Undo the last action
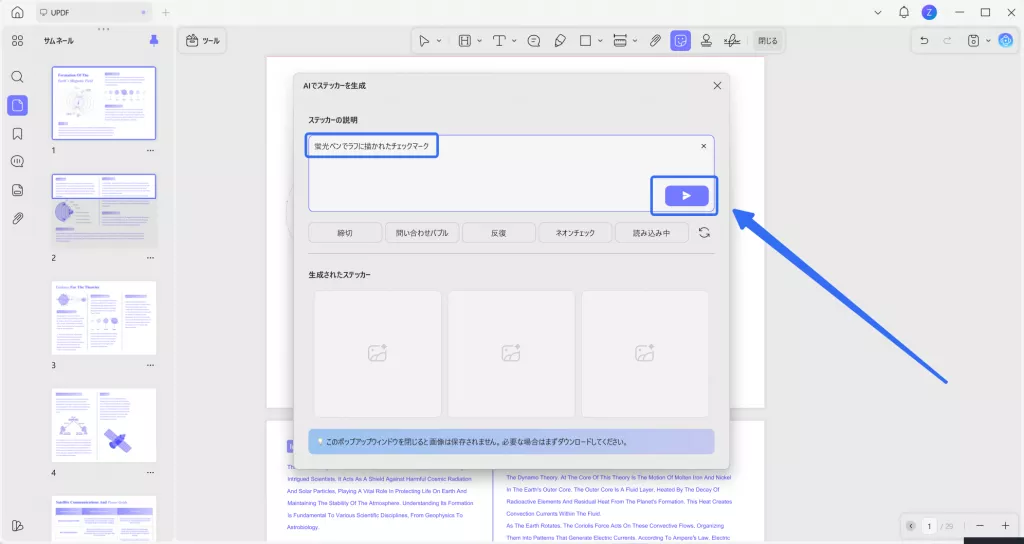Image resolution: width=1024 pixels, height=544 pixels. tap(924, 40)
